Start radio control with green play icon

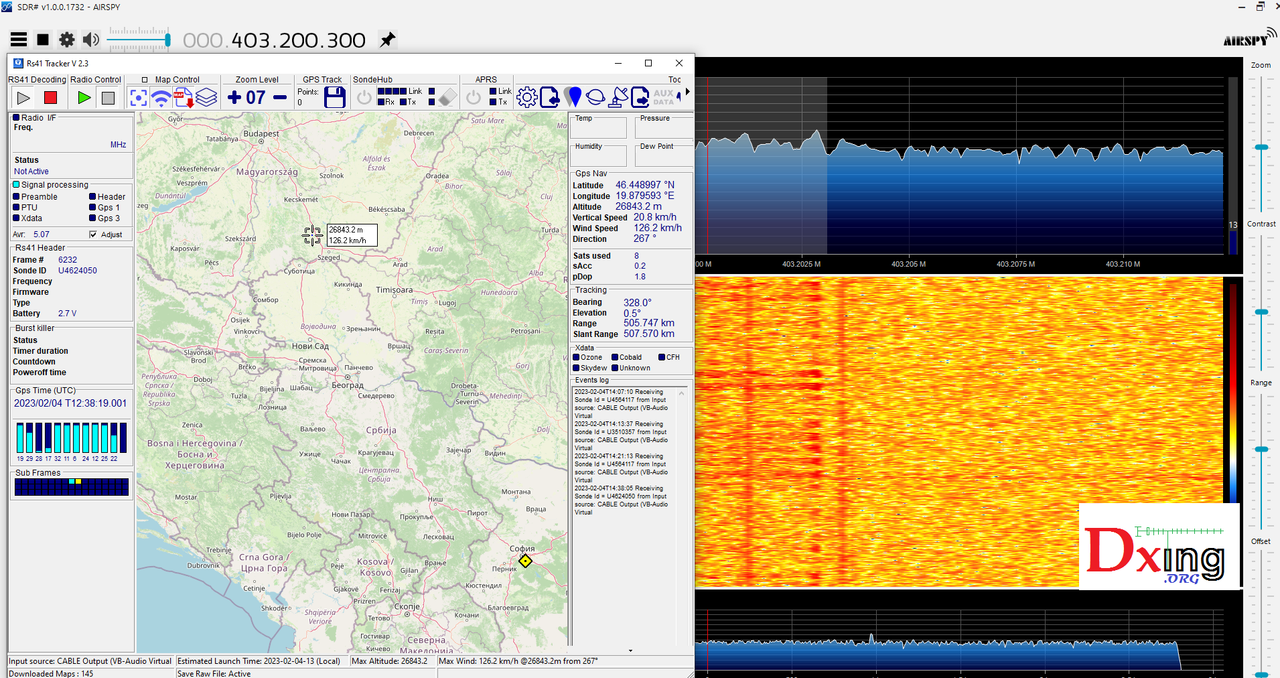pos(84,97)
